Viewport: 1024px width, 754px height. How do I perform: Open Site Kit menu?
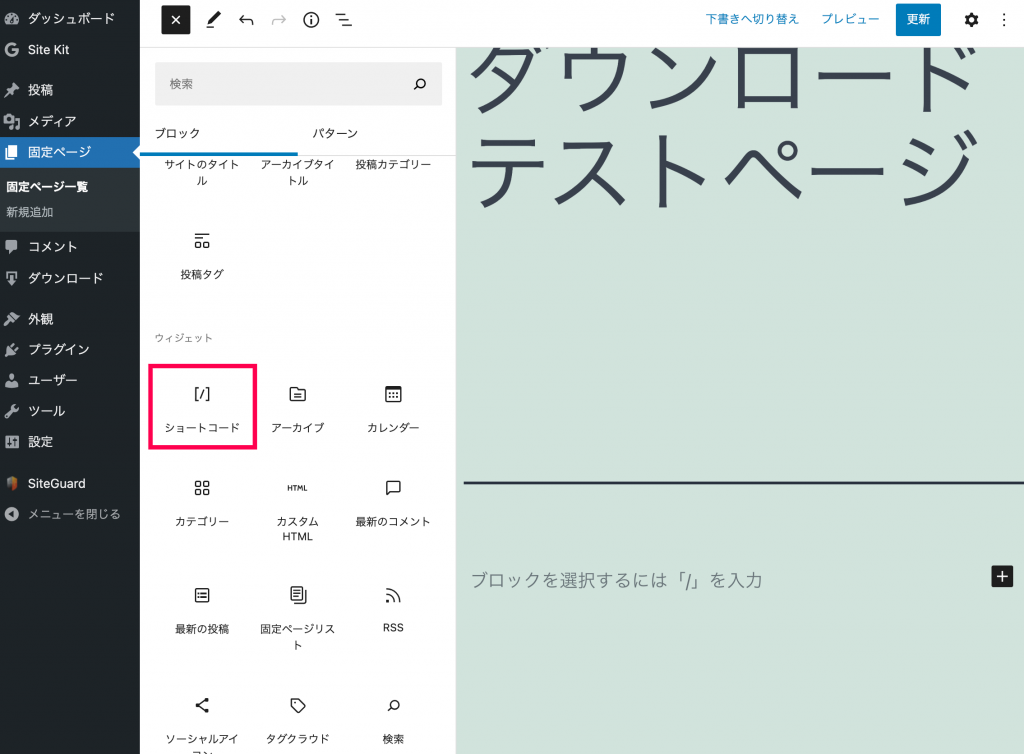point(70,50)
